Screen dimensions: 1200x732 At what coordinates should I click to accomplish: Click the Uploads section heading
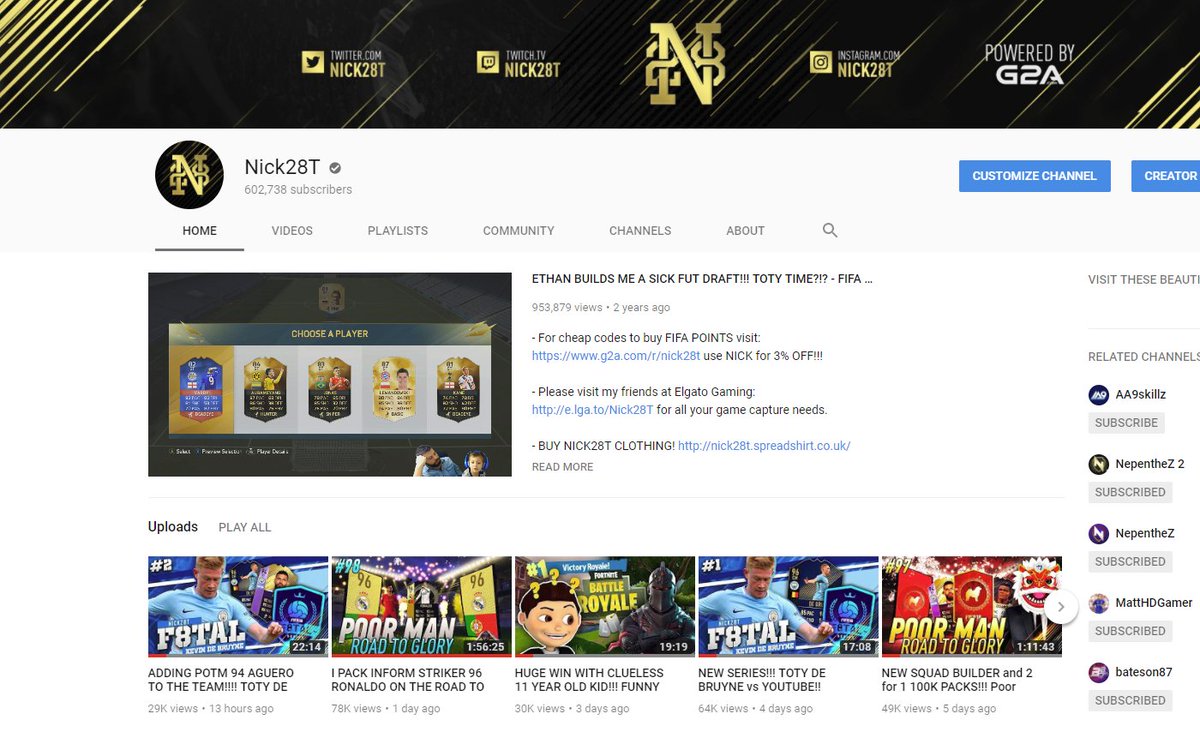(x=173, y=527)
